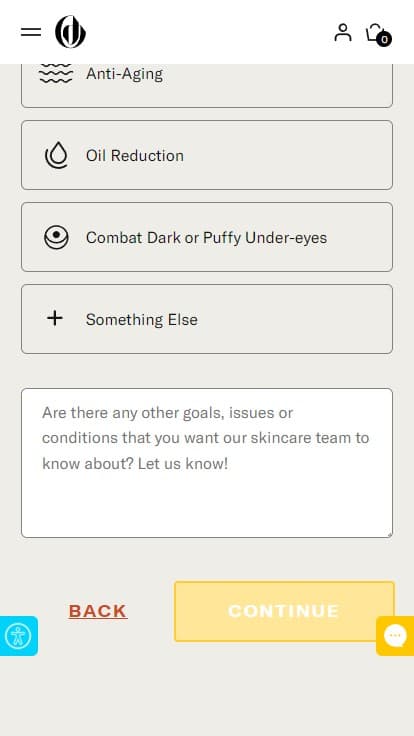Screen dimensions: 414x736
Task: Open the shopping bag cart icon
Action: [x=376, y=32]
